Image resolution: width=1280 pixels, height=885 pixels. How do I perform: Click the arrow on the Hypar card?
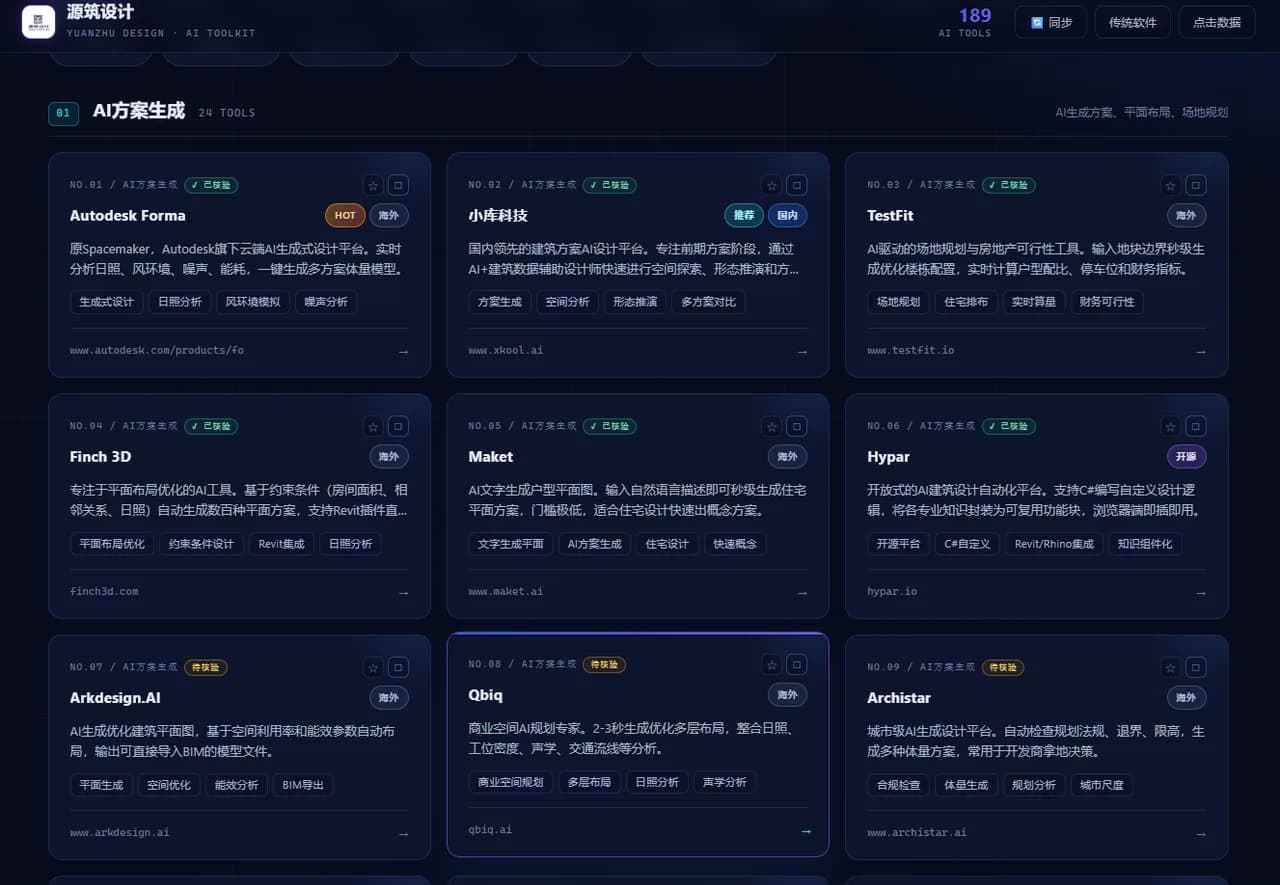pyautogui.click(x=1201, y=593)
